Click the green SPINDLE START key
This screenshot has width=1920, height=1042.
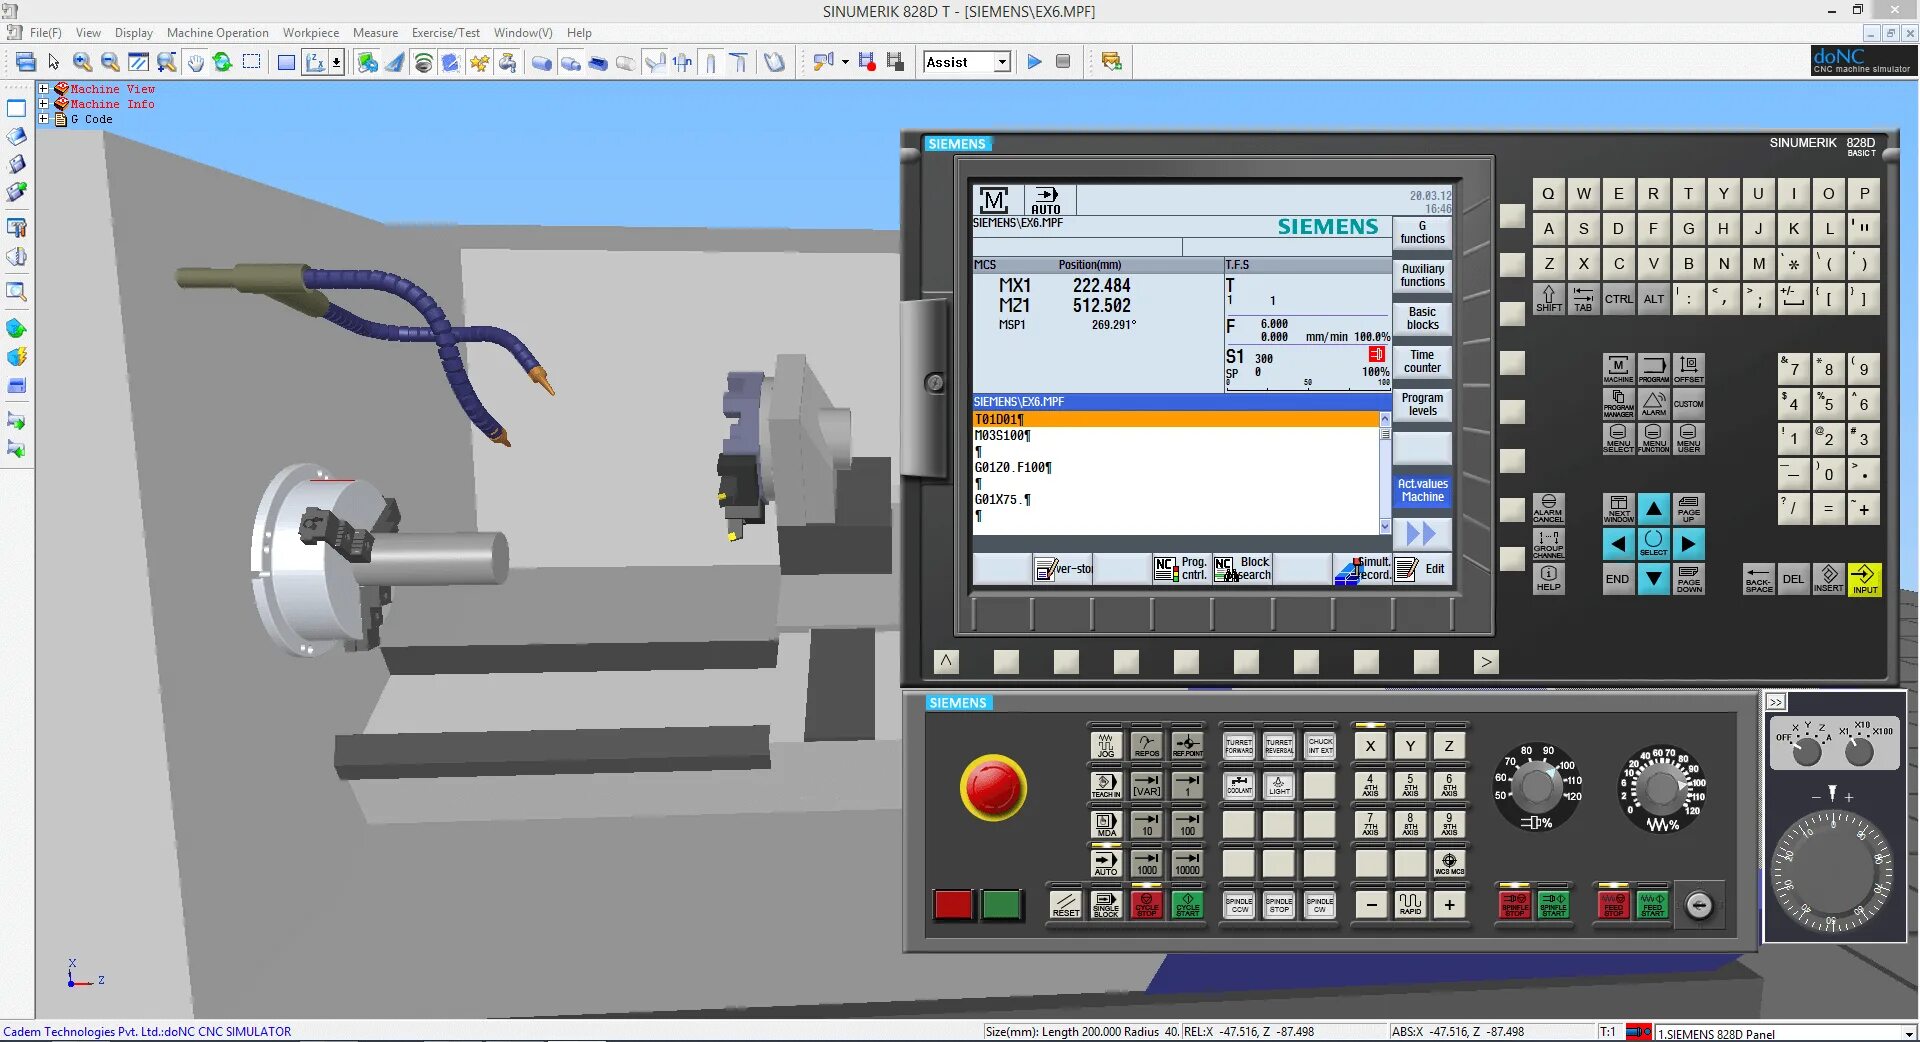(1553, 904)
